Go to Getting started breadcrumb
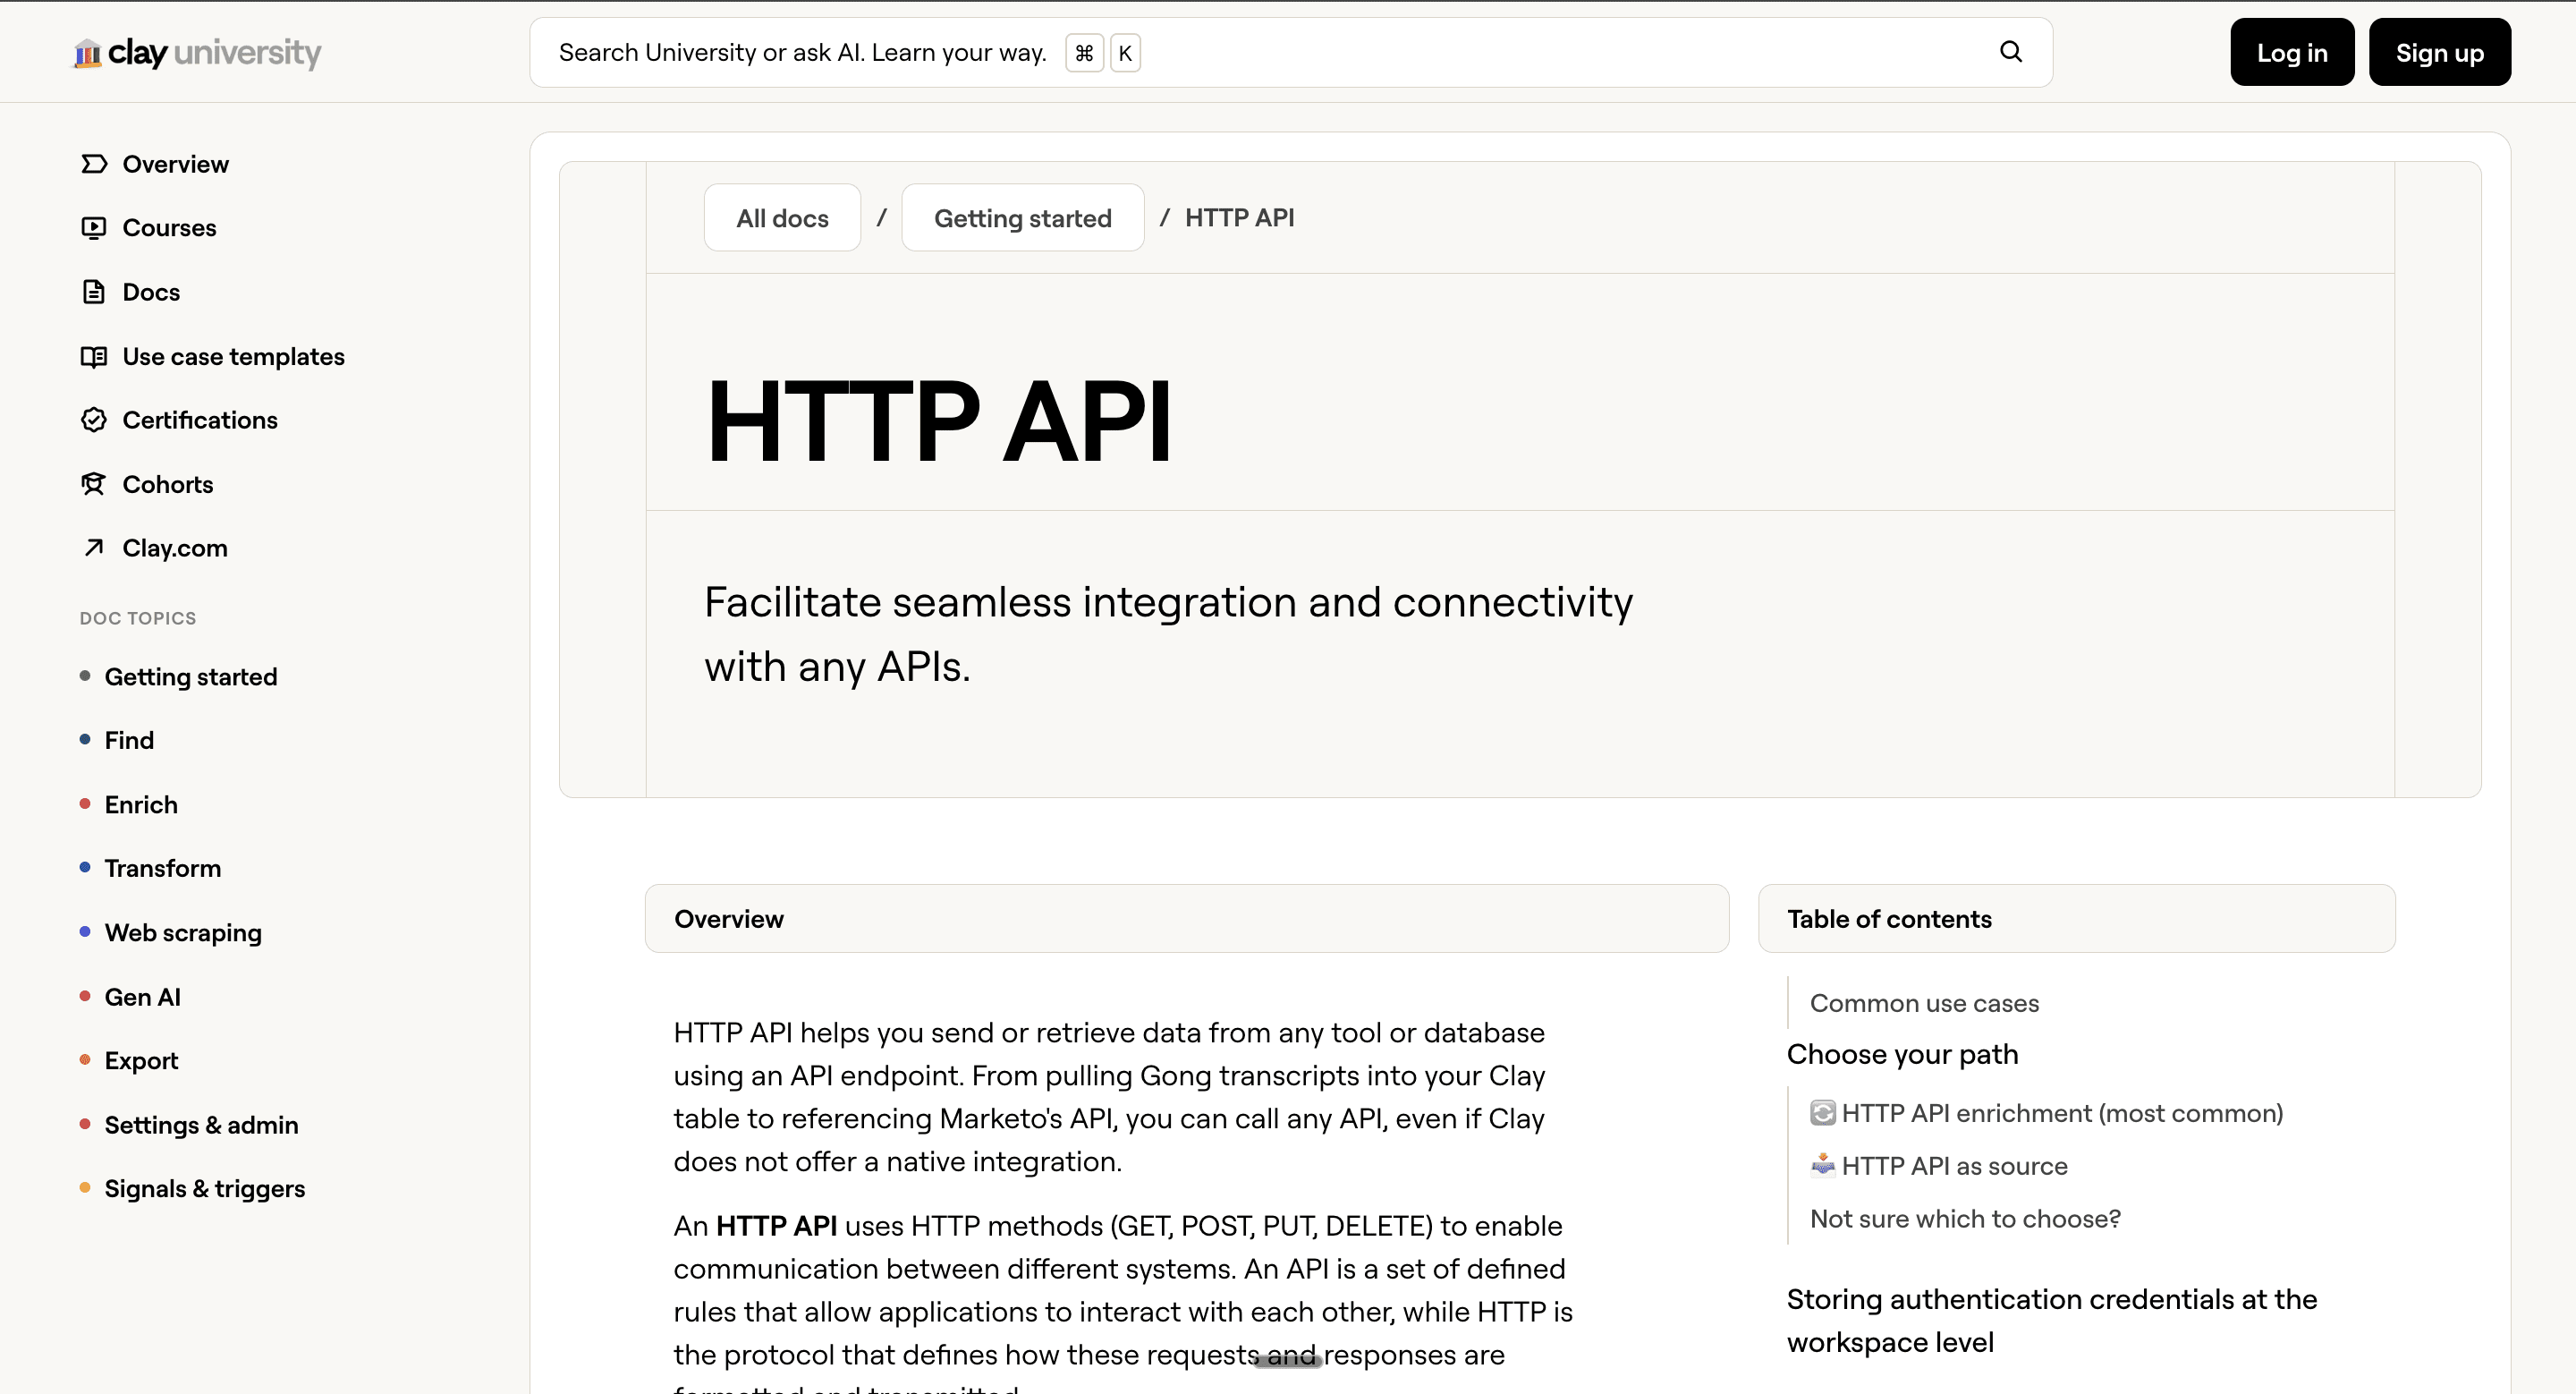This screenshot has height=1394, width=2576. pos(1022,218)
